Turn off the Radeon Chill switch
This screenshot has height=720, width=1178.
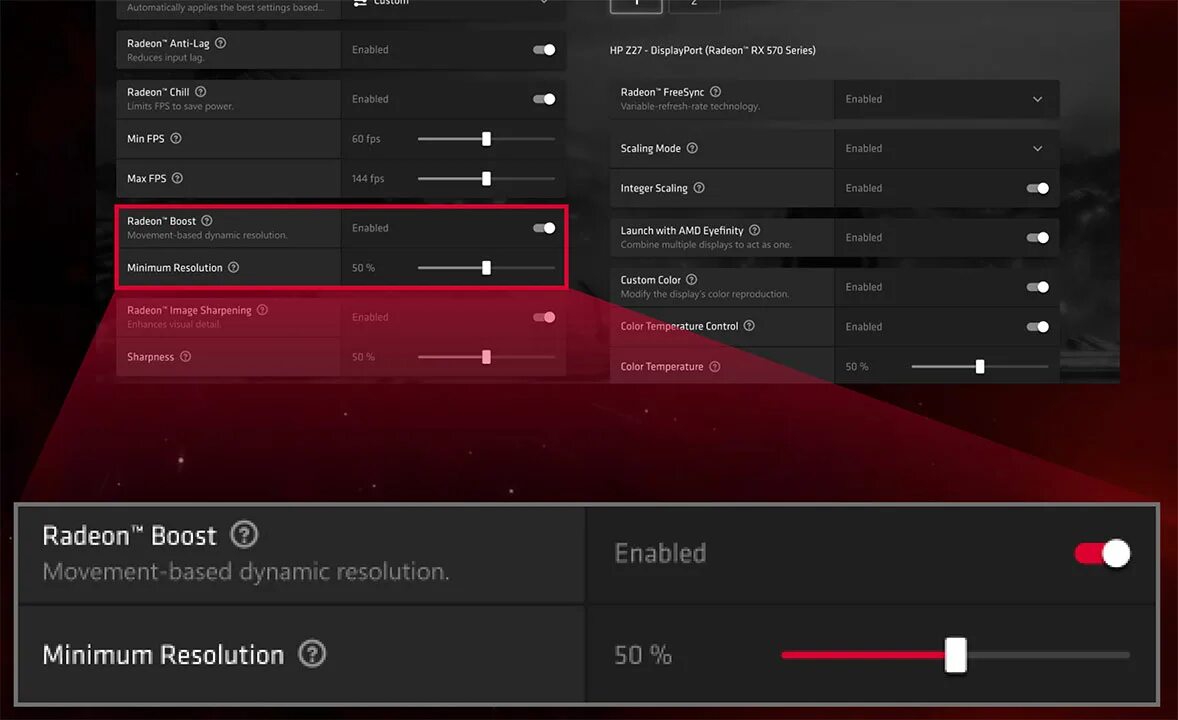(544, 99)
